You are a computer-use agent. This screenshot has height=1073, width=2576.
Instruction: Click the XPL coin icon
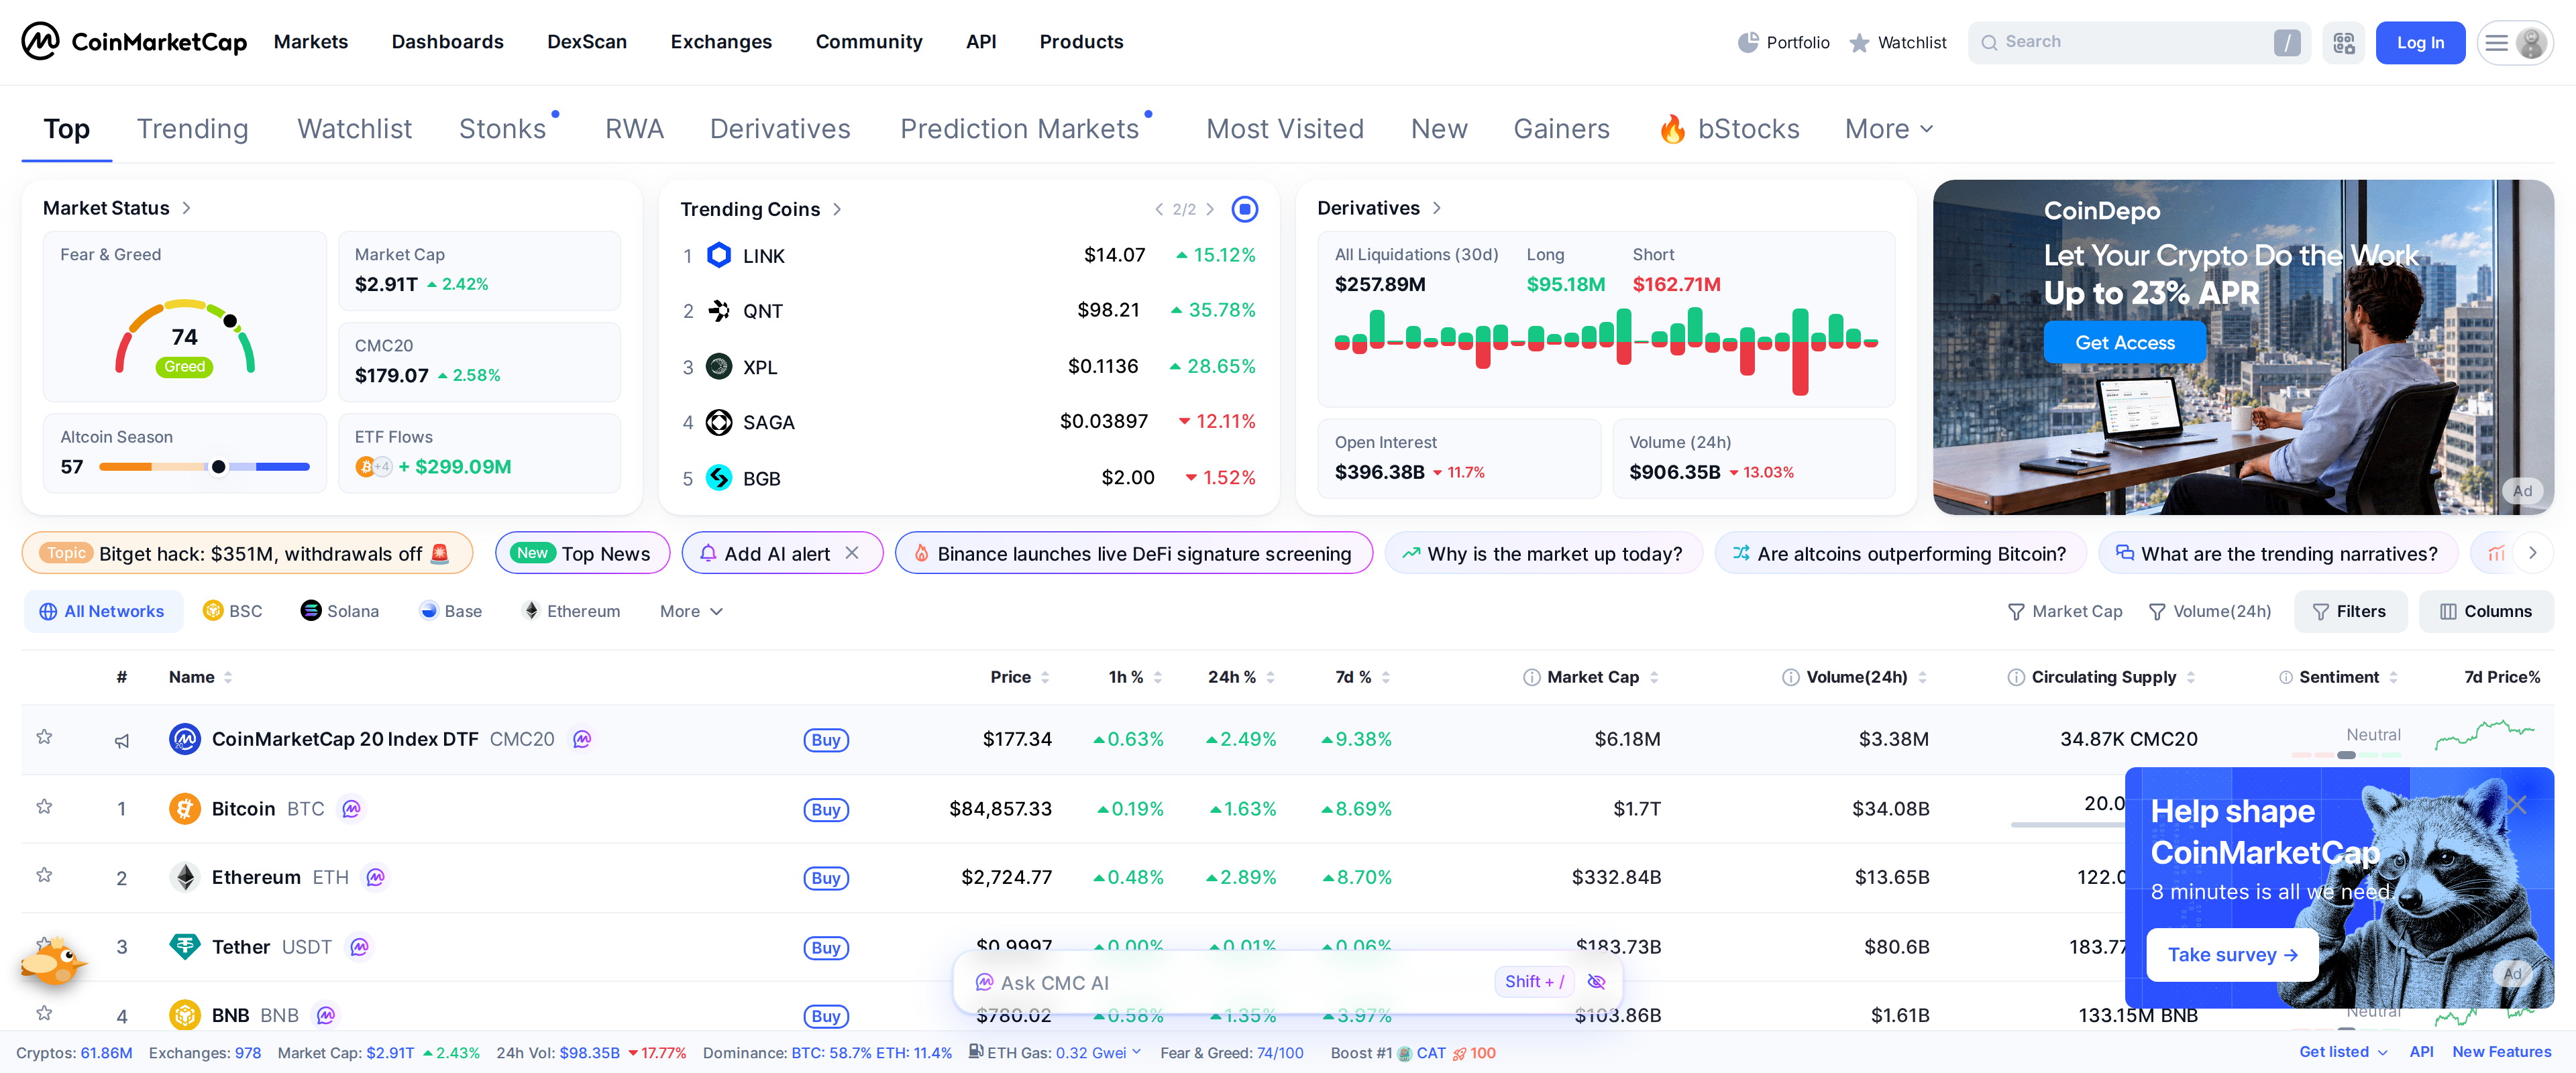(718, 366)
